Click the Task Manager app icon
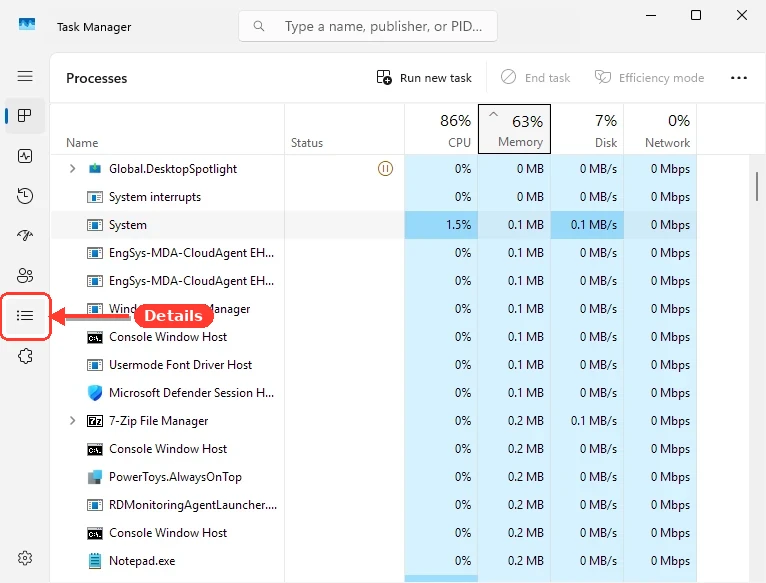The height and width of the screenshot is (583, 766). tap(27, 24)
